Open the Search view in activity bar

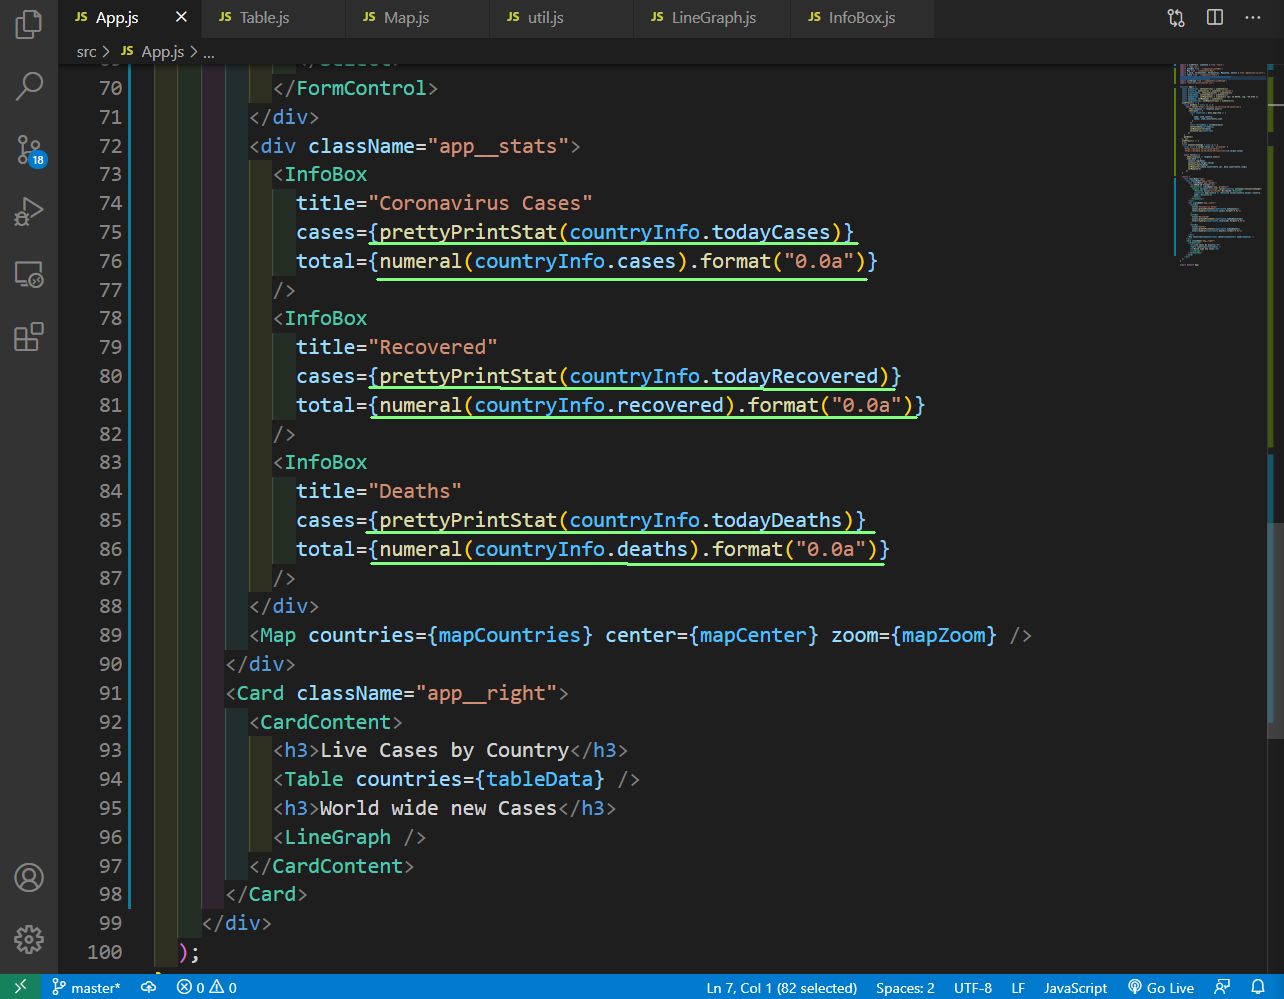[x=29, y=86]
